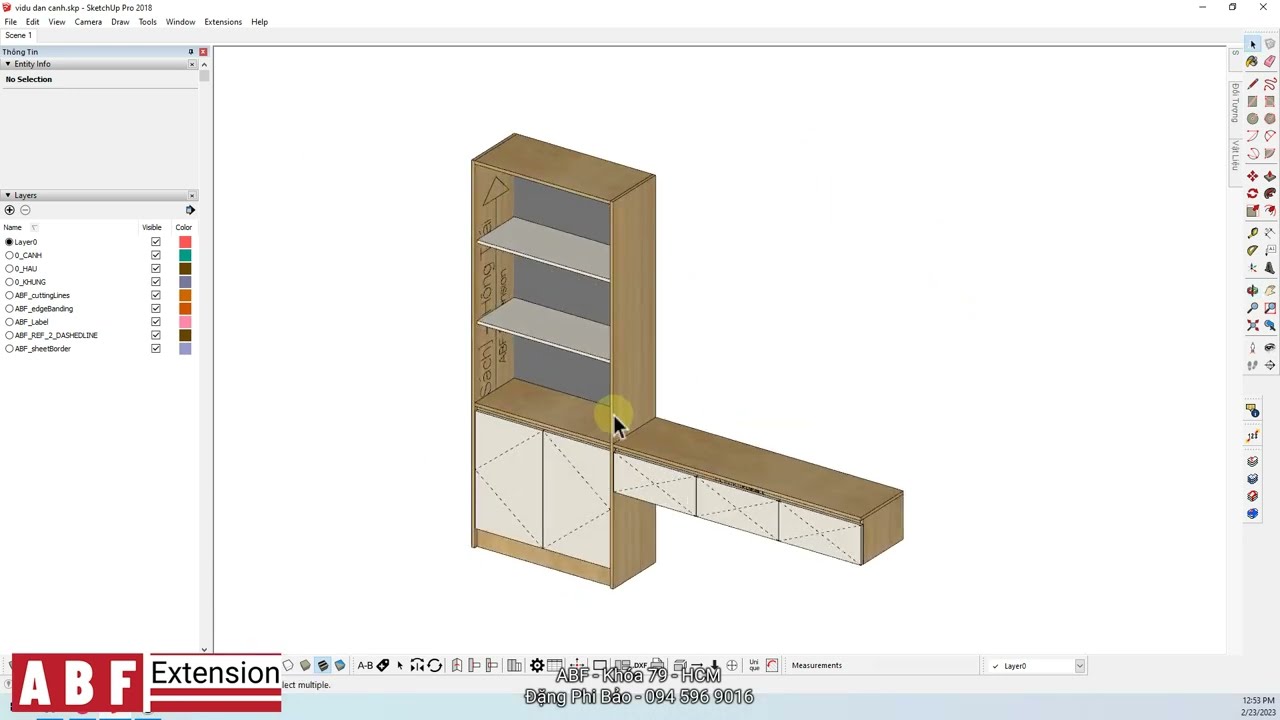The height and width of the screenshot is (720, 1280).
Task: Toggle visibility of Layer0
Action: [x=155, y=242]
